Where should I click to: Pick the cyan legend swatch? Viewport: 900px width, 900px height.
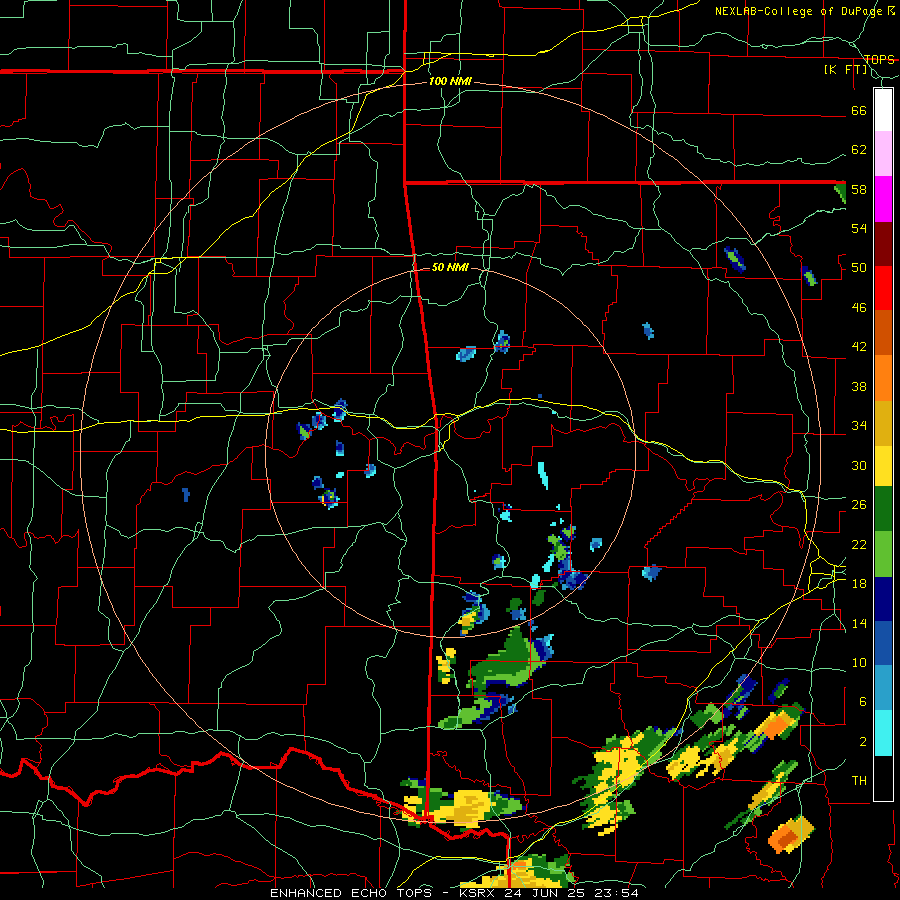pos(883,733)
